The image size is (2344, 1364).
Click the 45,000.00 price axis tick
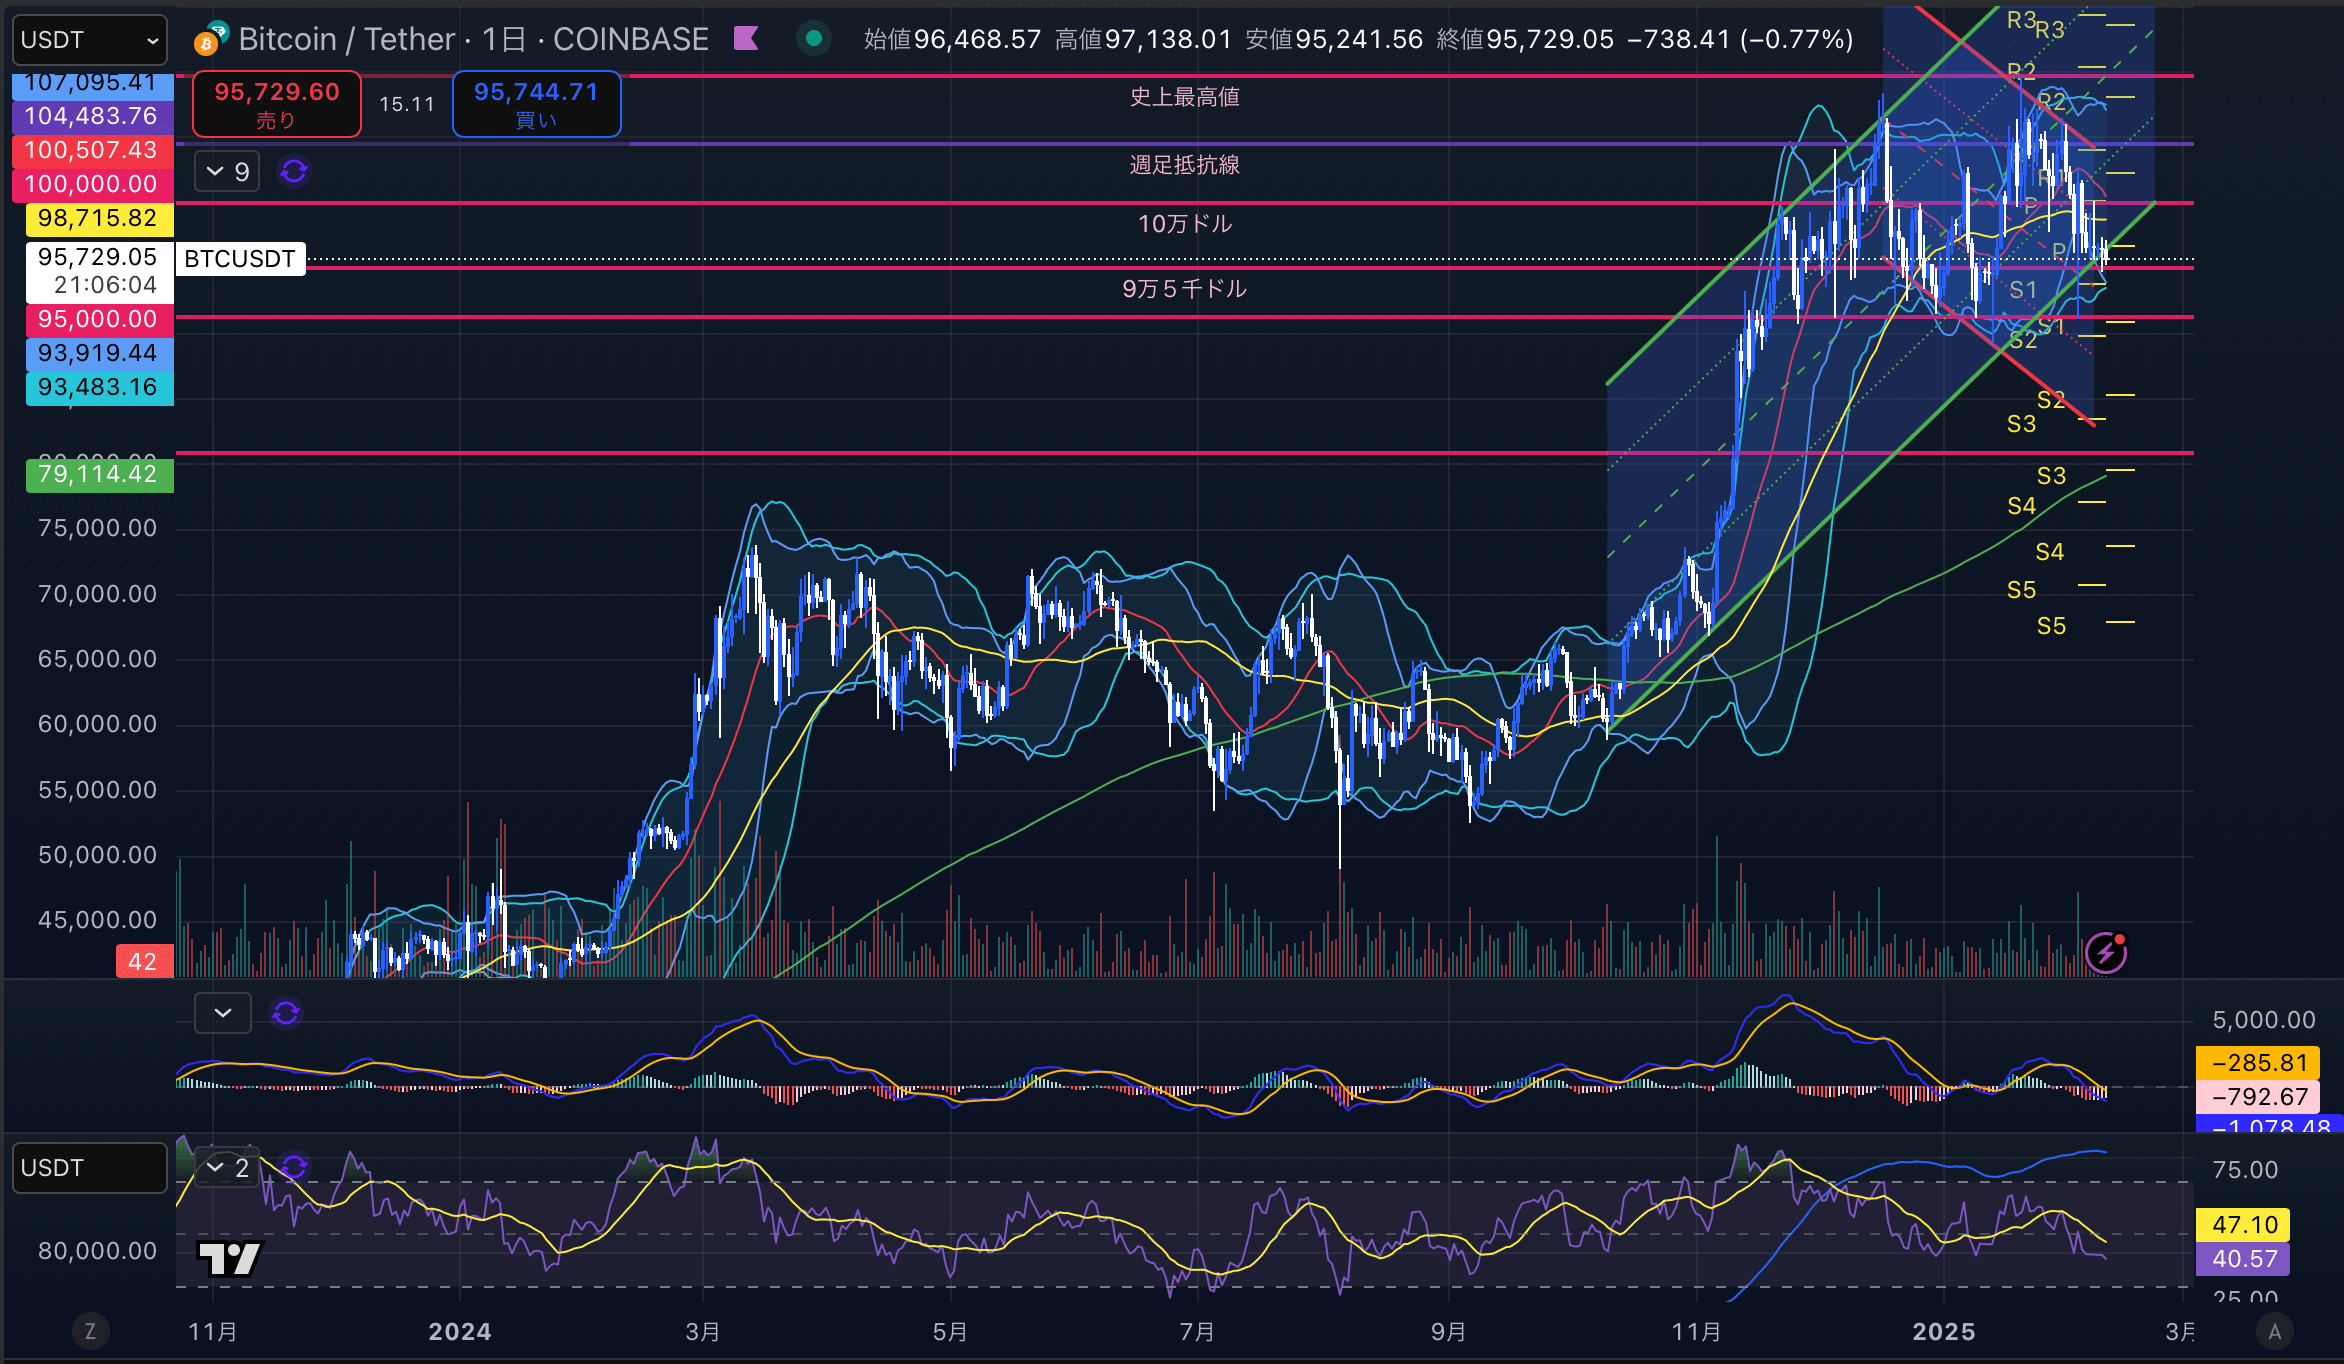click(x=97, y=920)
